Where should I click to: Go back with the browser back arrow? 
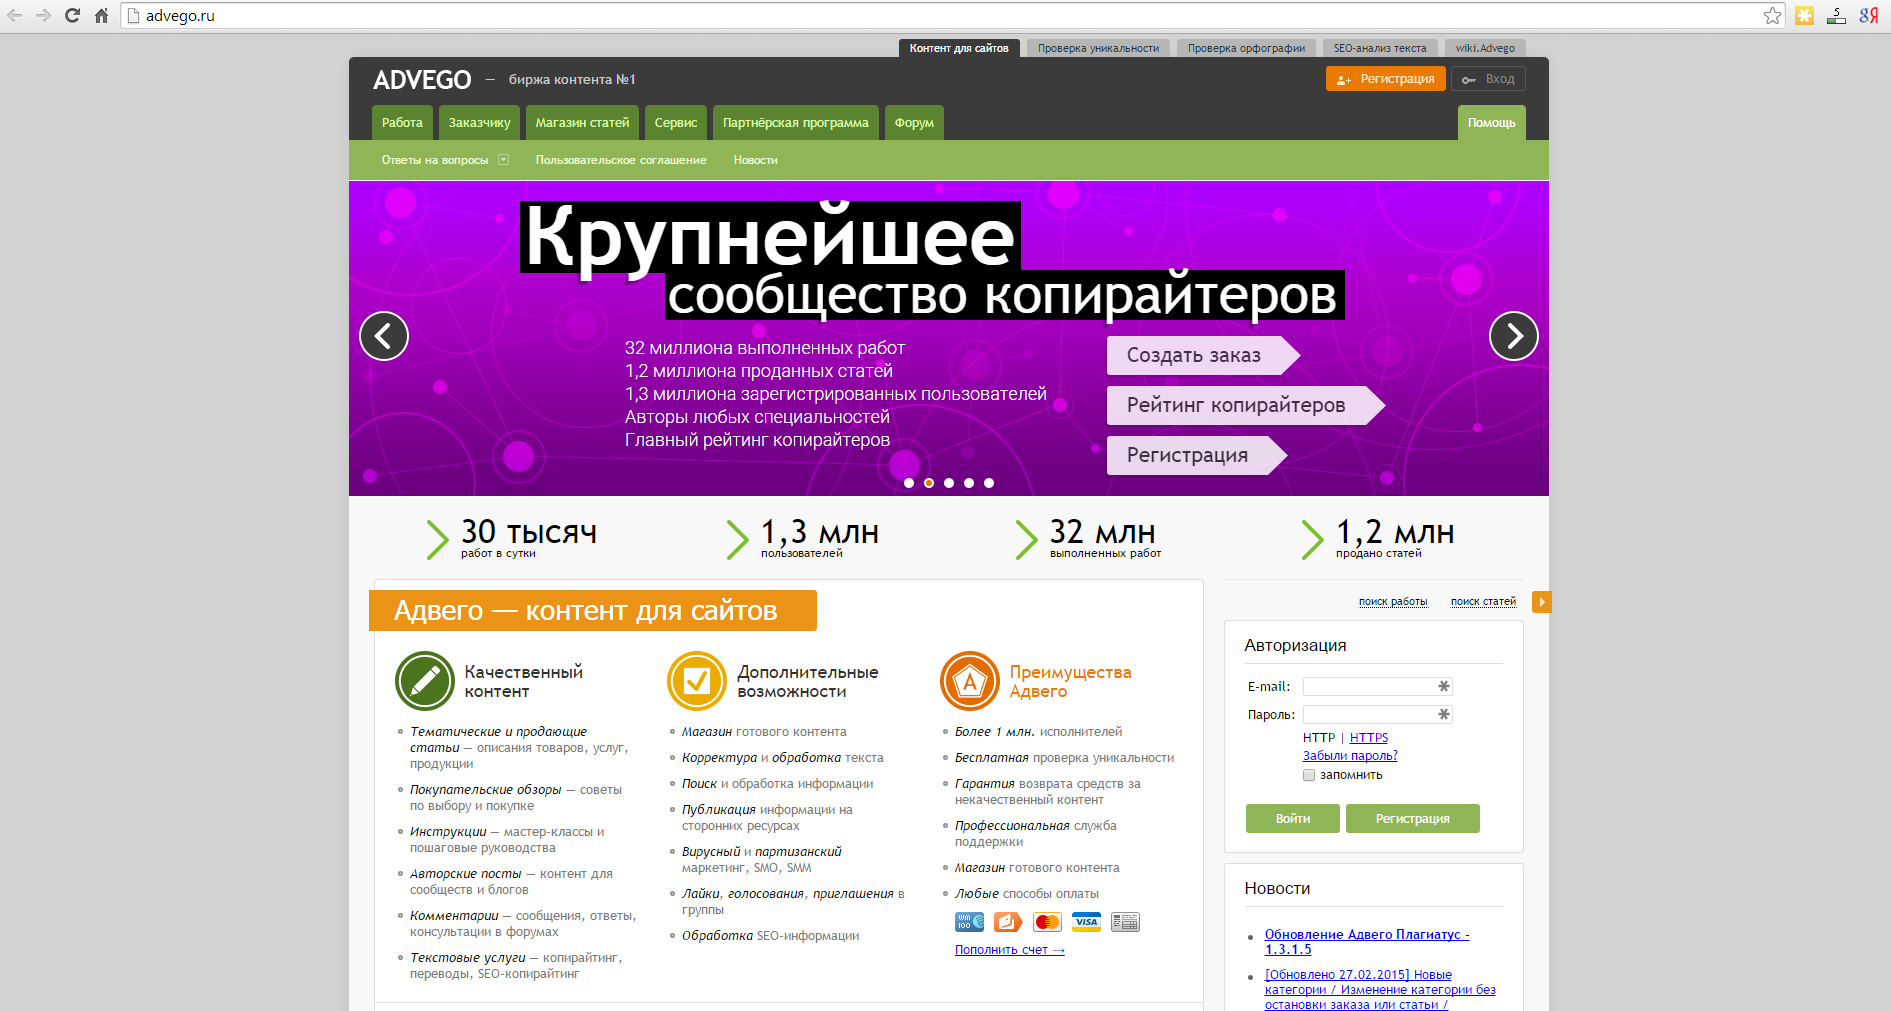coord(15,15)
